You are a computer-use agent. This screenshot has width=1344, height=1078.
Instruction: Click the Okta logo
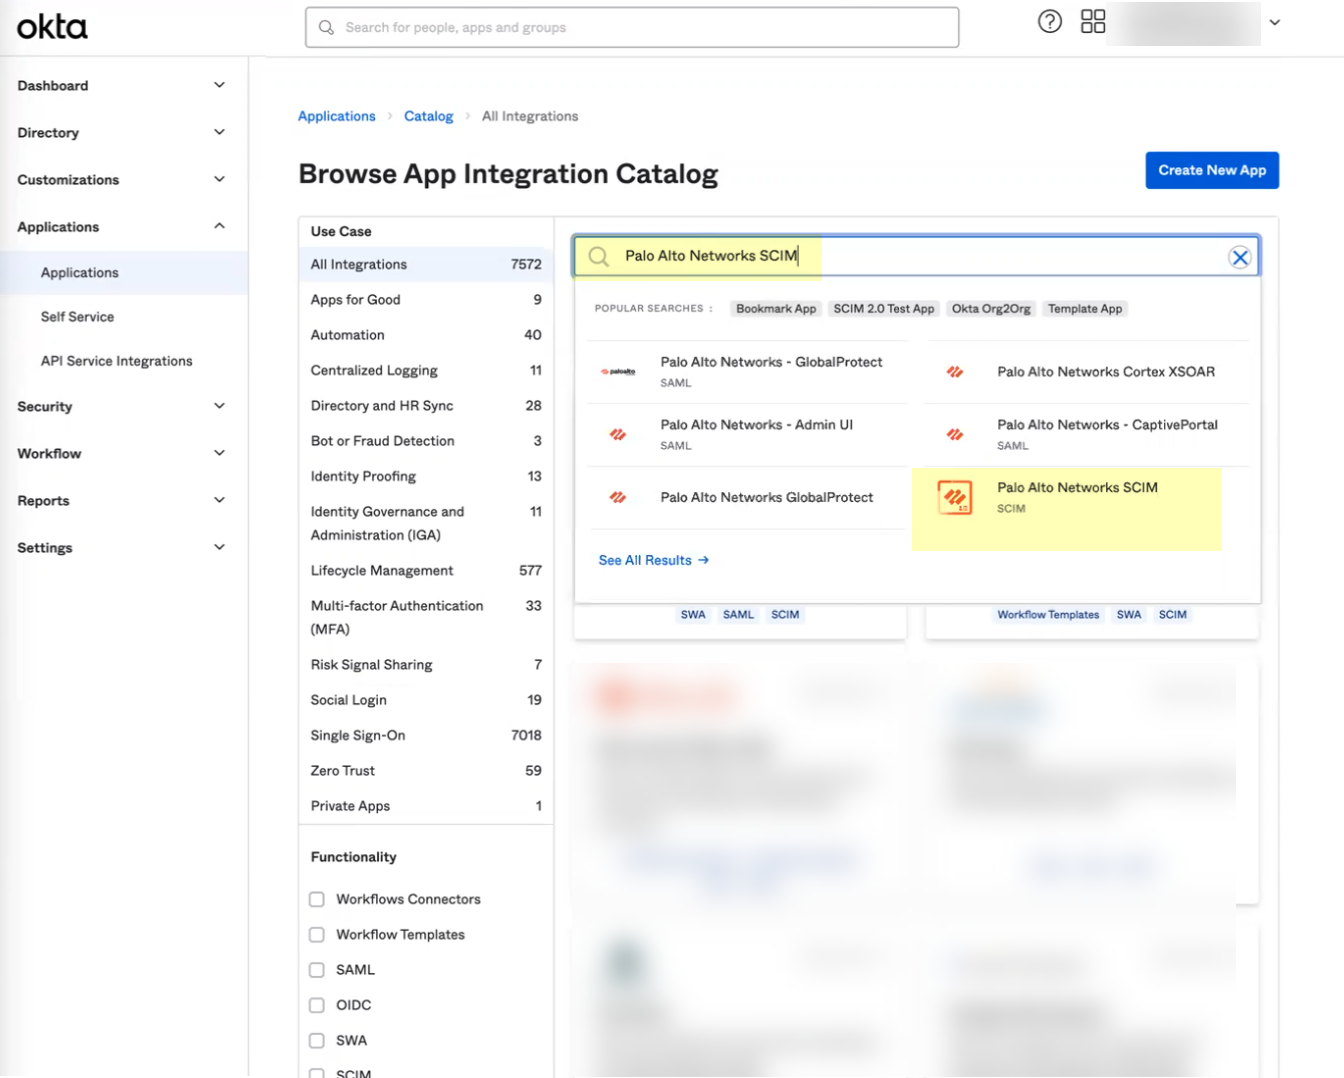click(x=51, y=27)
